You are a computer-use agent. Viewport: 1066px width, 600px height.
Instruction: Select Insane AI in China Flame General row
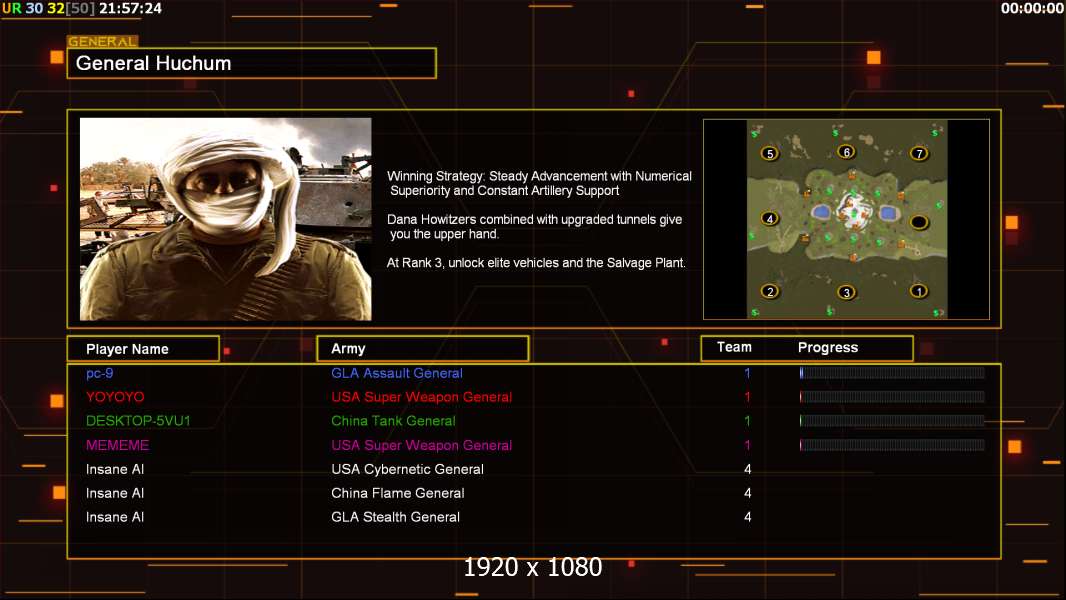[x=115, y=493]
